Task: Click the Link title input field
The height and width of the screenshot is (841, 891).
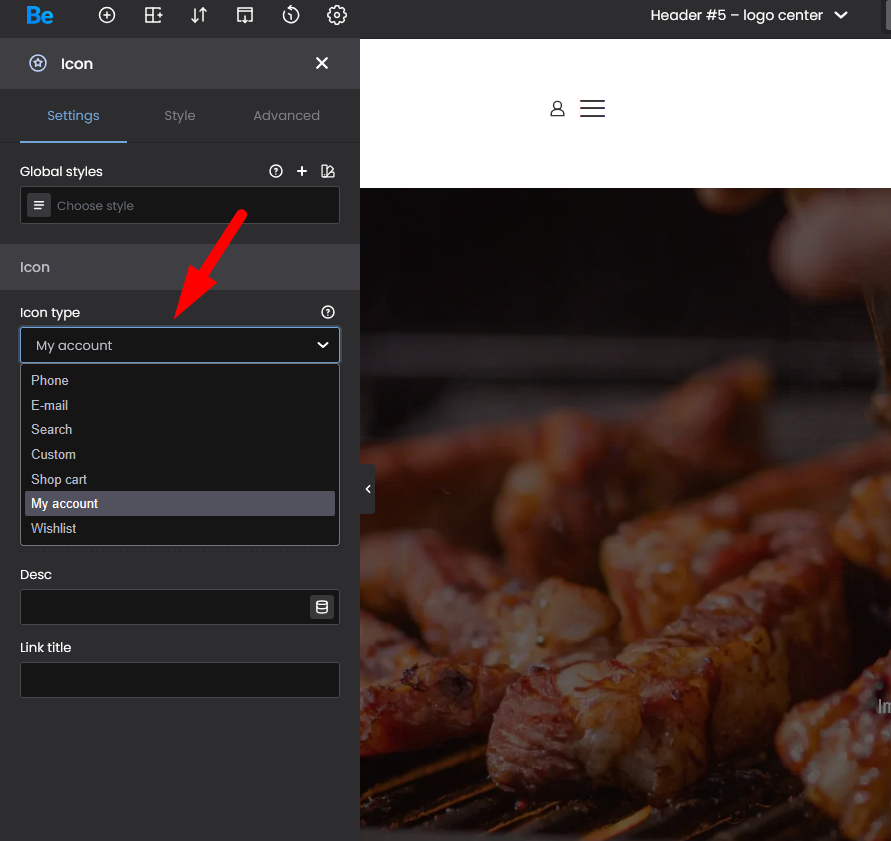Action: pyautogui.click(x=180, y=680)
